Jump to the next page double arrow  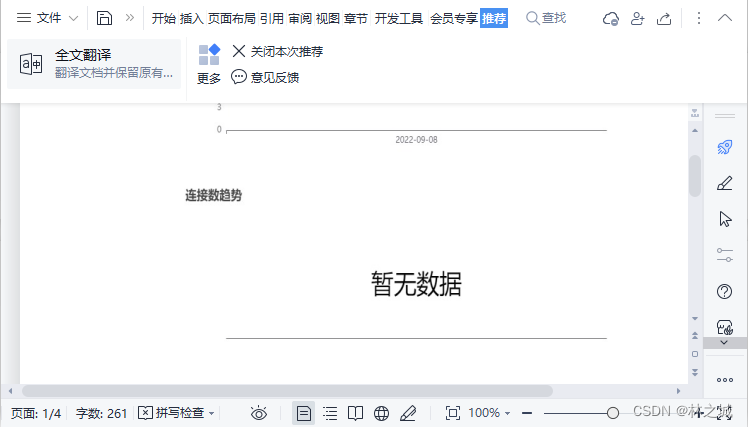(x=695, y=372)
